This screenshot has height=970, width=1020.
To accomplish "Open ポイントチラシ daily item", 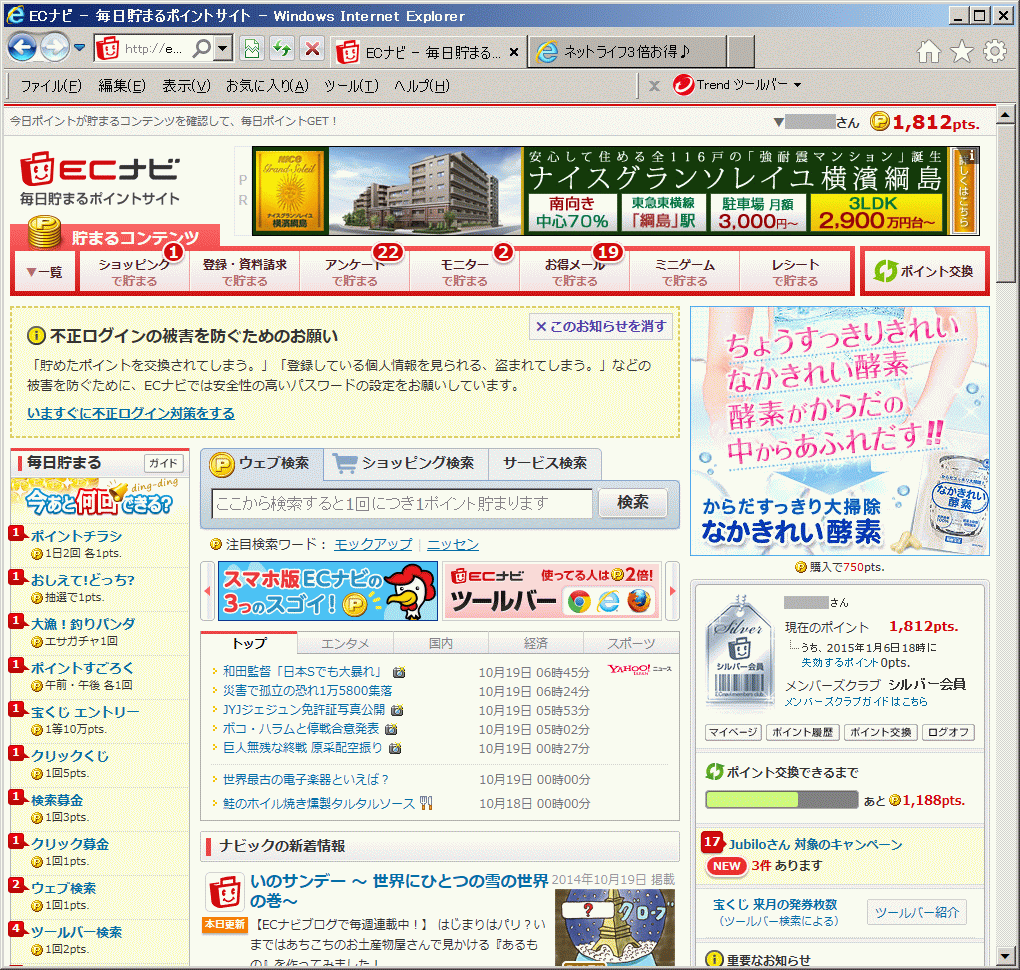I will tap(76, 536).
